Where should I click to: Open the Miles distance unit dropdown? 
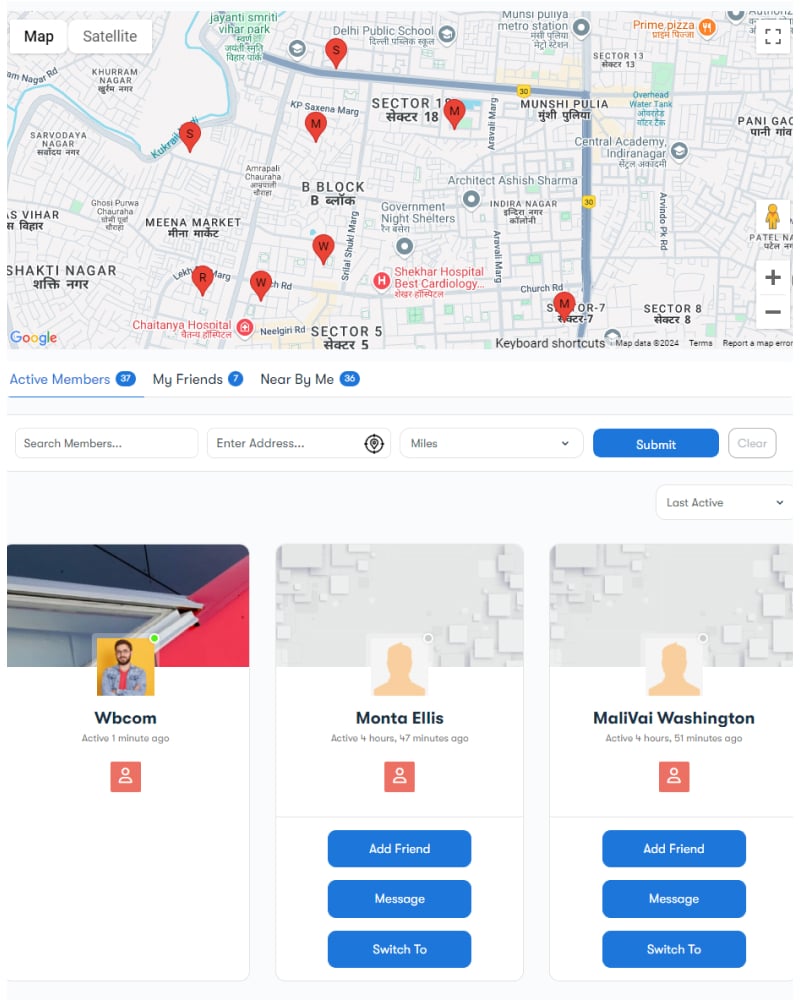click(491, 443)
